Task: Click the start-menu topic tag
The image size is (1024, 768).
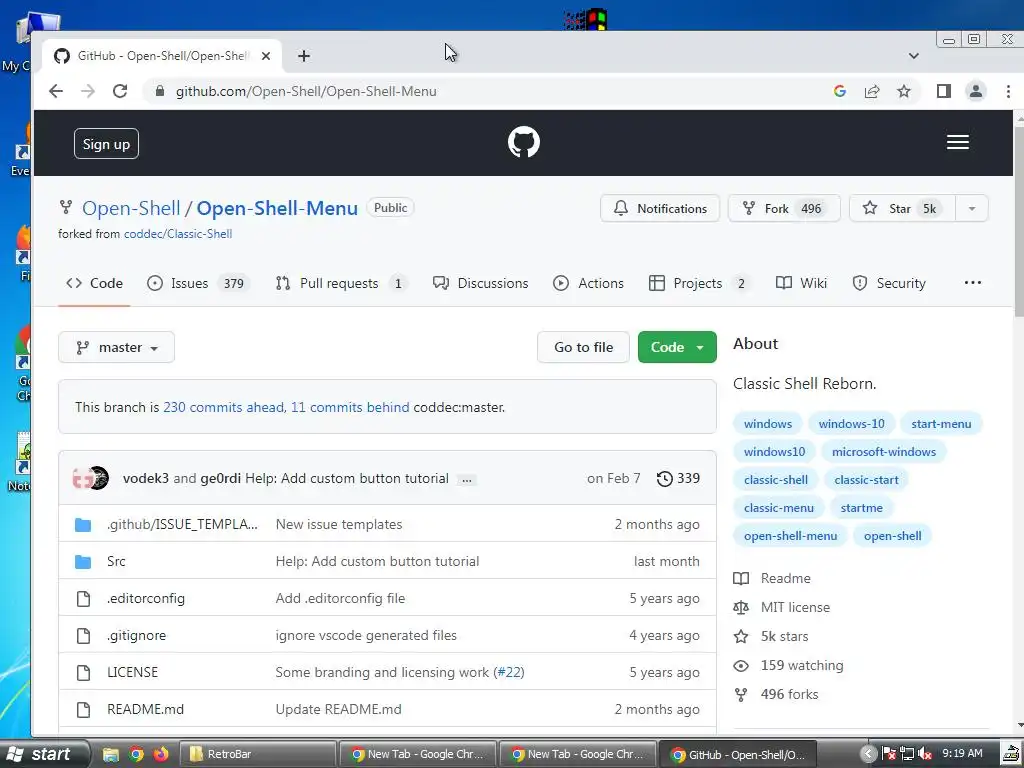Action: click(x=941, y=424)
